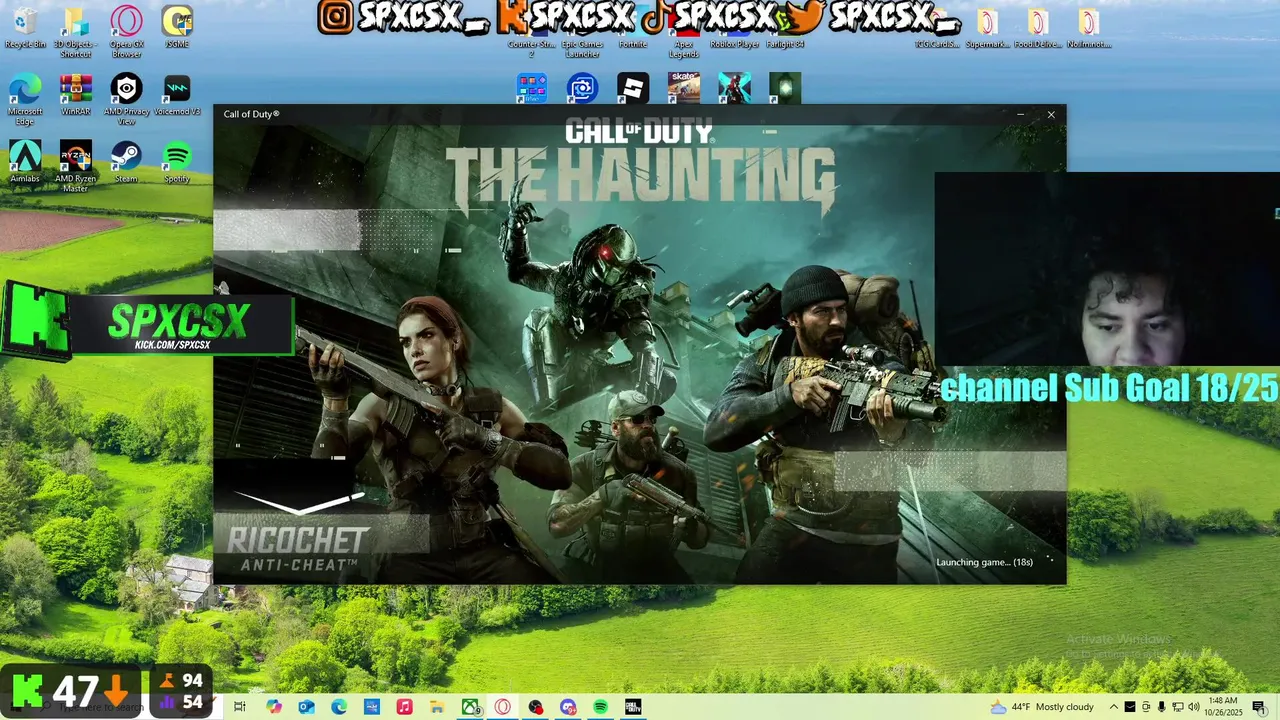The width and height of the screenshot is (1280, 720).
Task: Open Apple Music from the taskbar
Action: (404, 707)
